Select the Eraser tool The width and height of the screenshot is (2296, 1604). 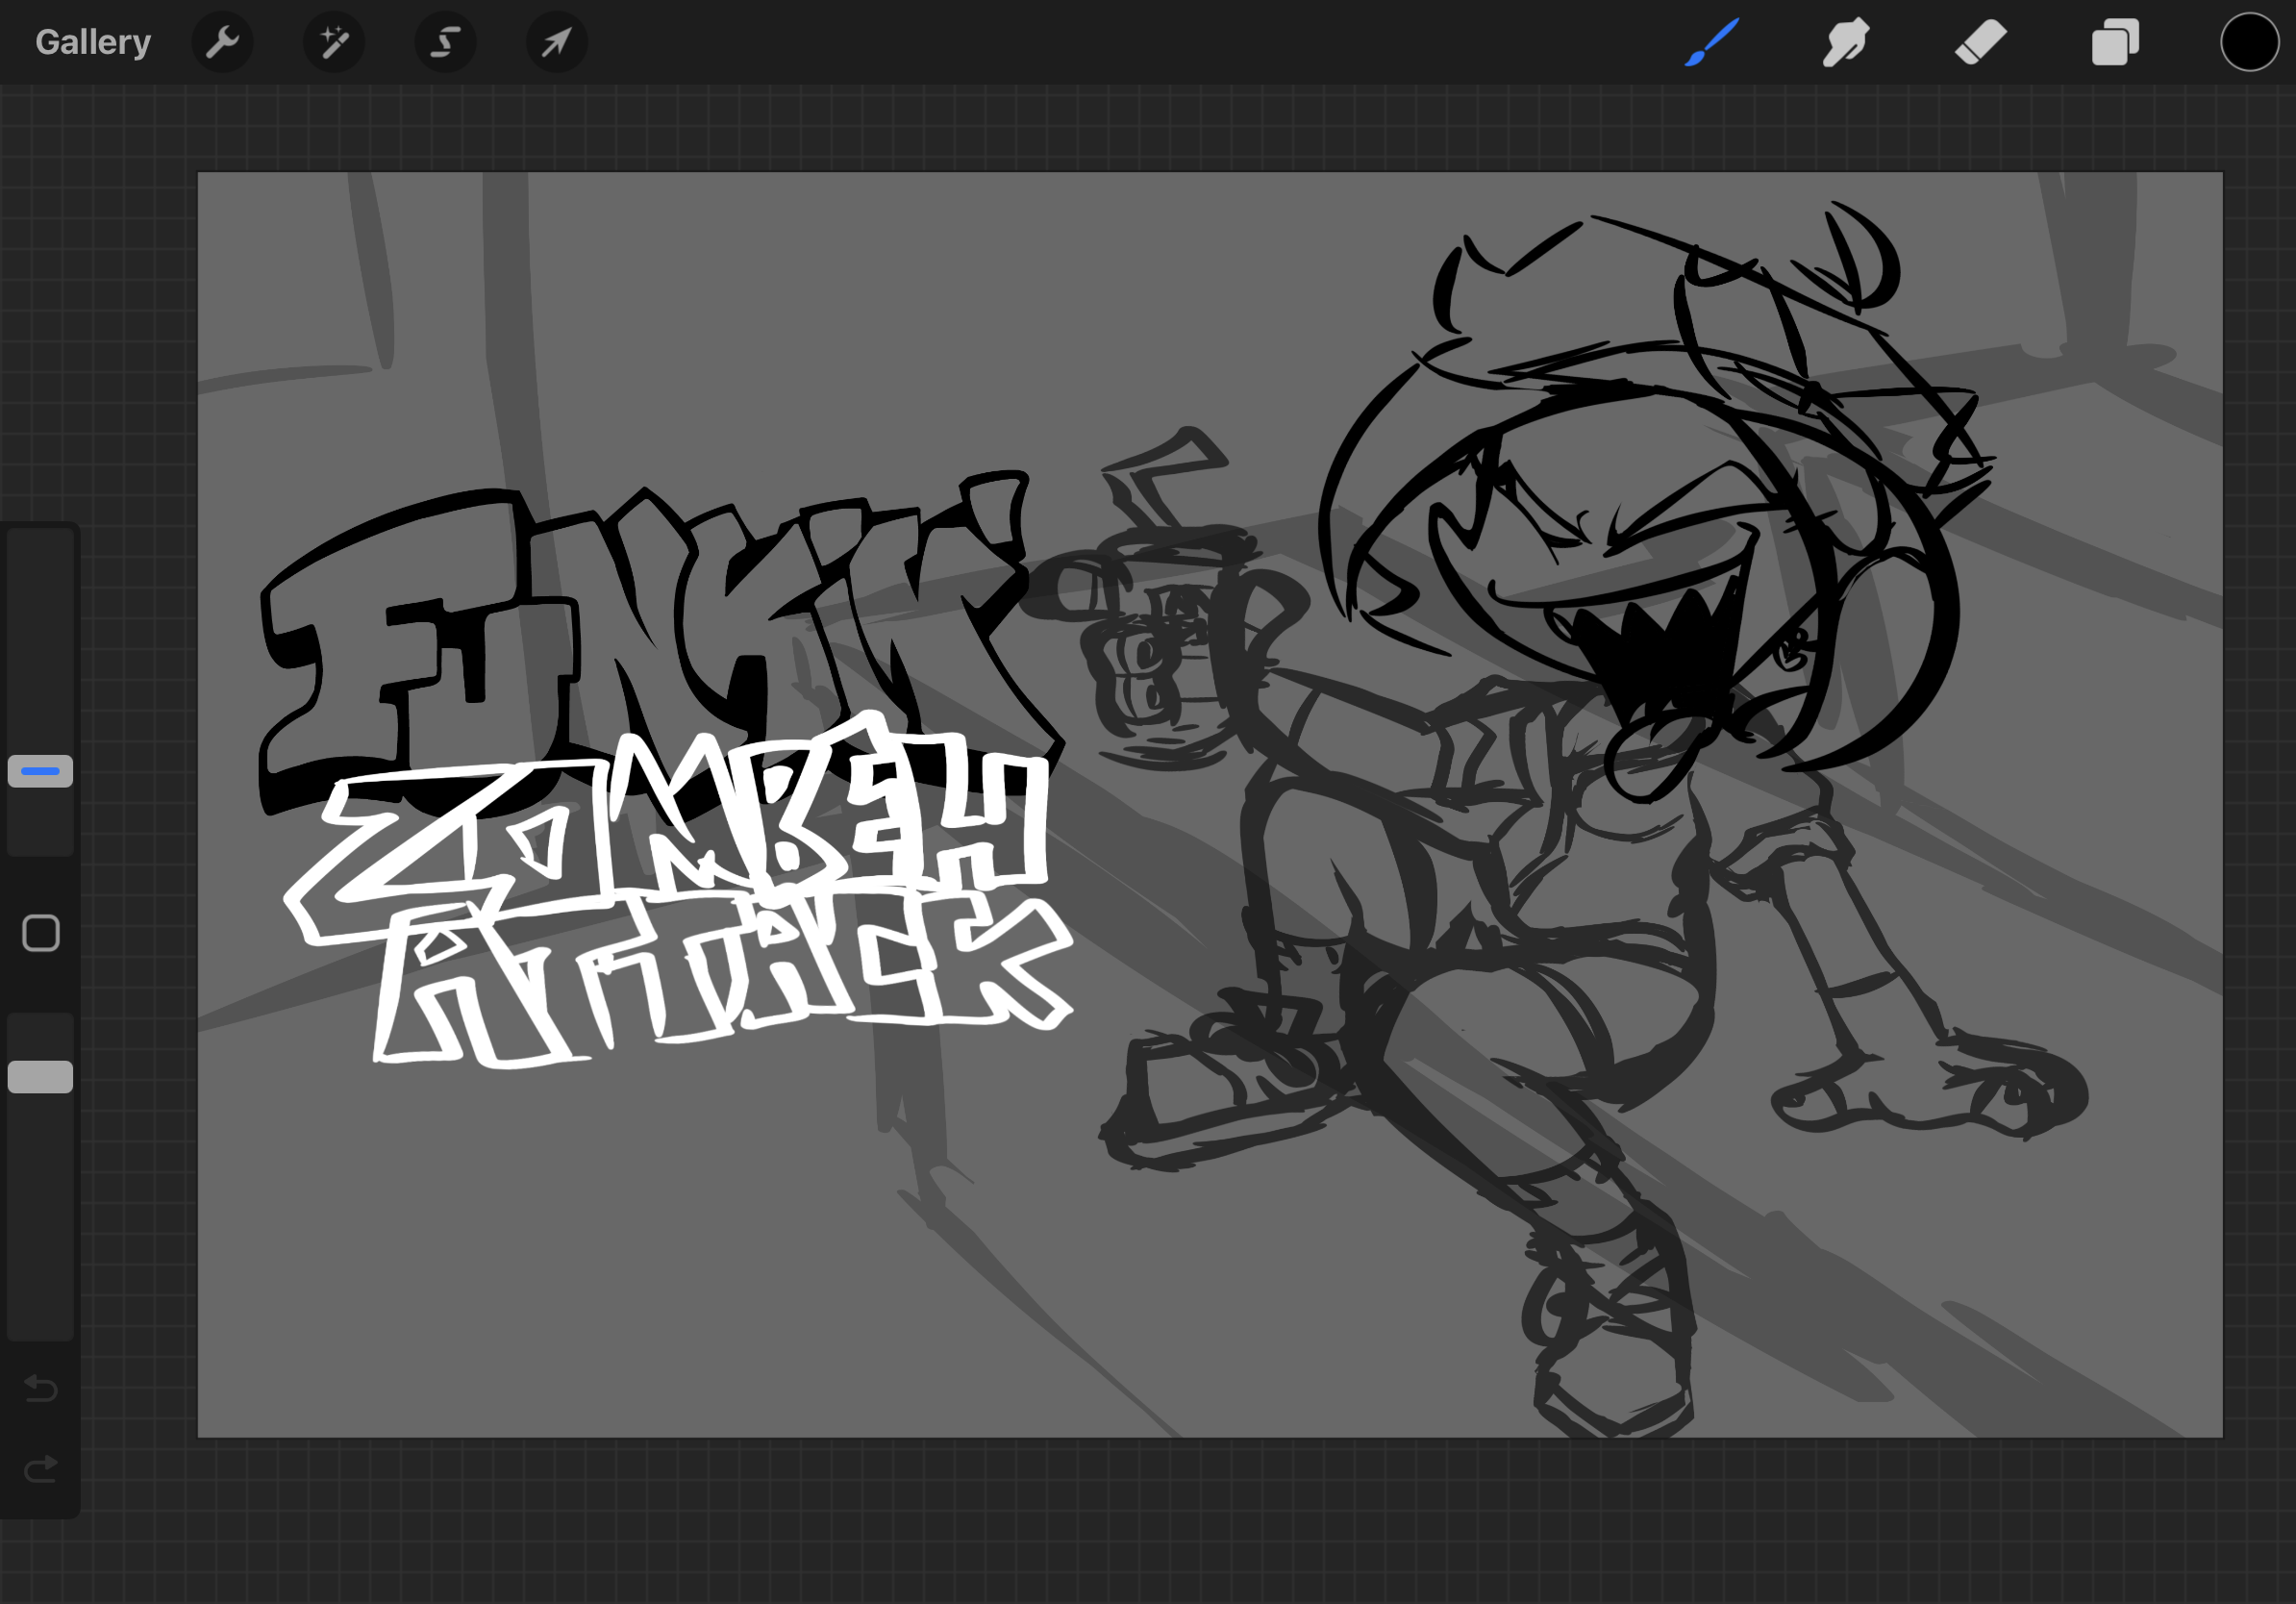1980,42
